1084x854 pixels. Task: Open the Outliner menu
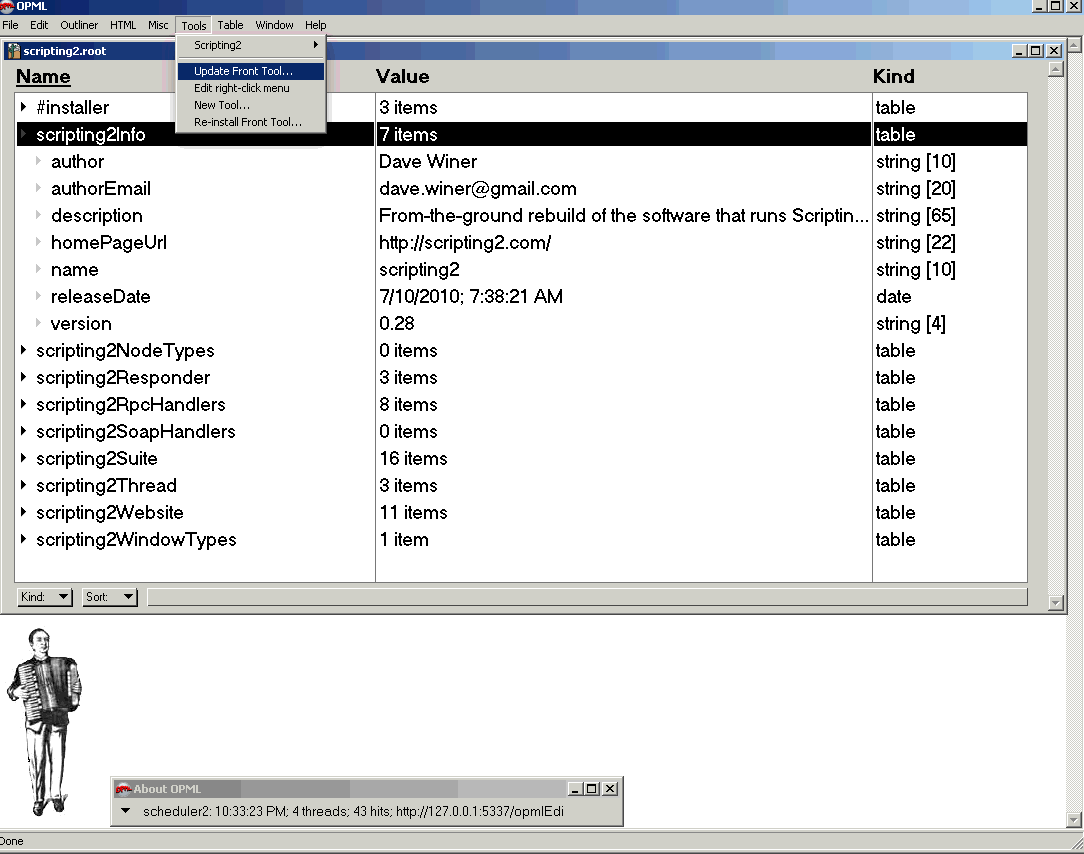pyautogui.click(x=79, y=25)
